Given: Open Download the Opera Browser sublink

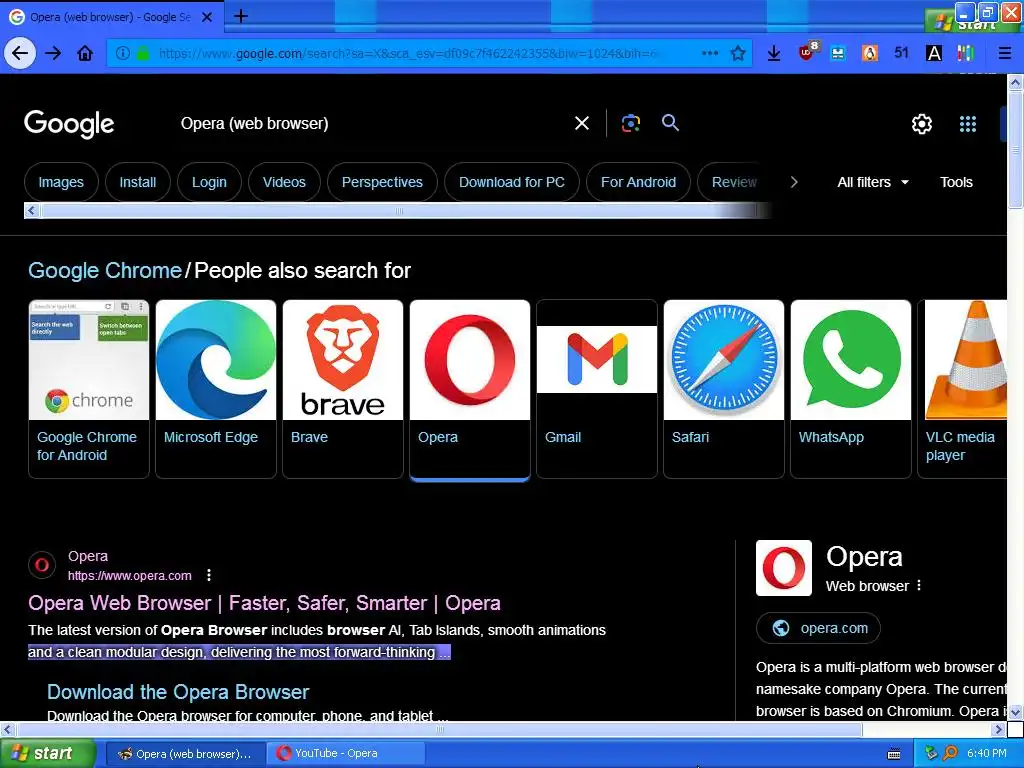Looking at the screenshot, I should point(178,692).
